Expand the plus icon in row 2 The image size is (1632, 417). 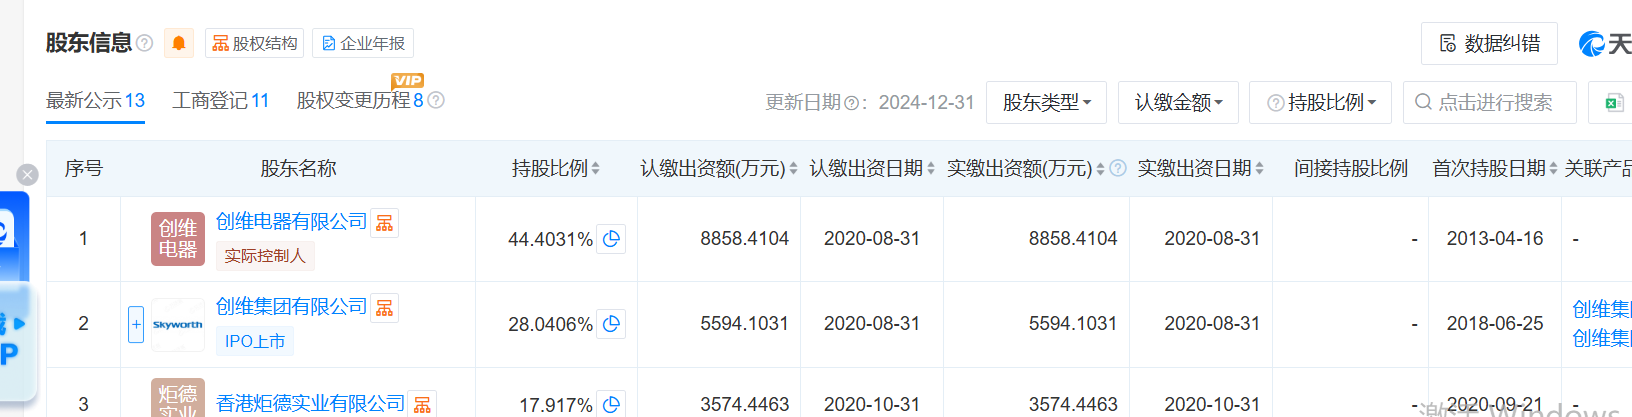click(136, 324)
